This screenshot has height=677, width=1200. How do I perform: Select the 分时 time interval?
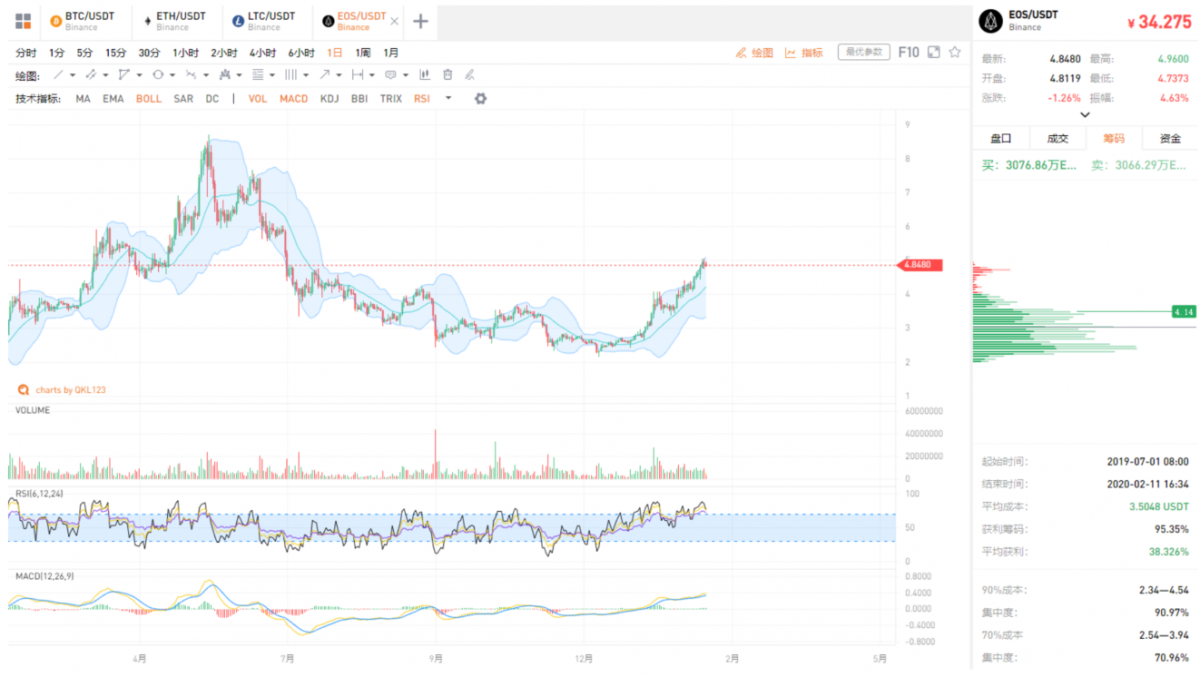tap(26, 52)
